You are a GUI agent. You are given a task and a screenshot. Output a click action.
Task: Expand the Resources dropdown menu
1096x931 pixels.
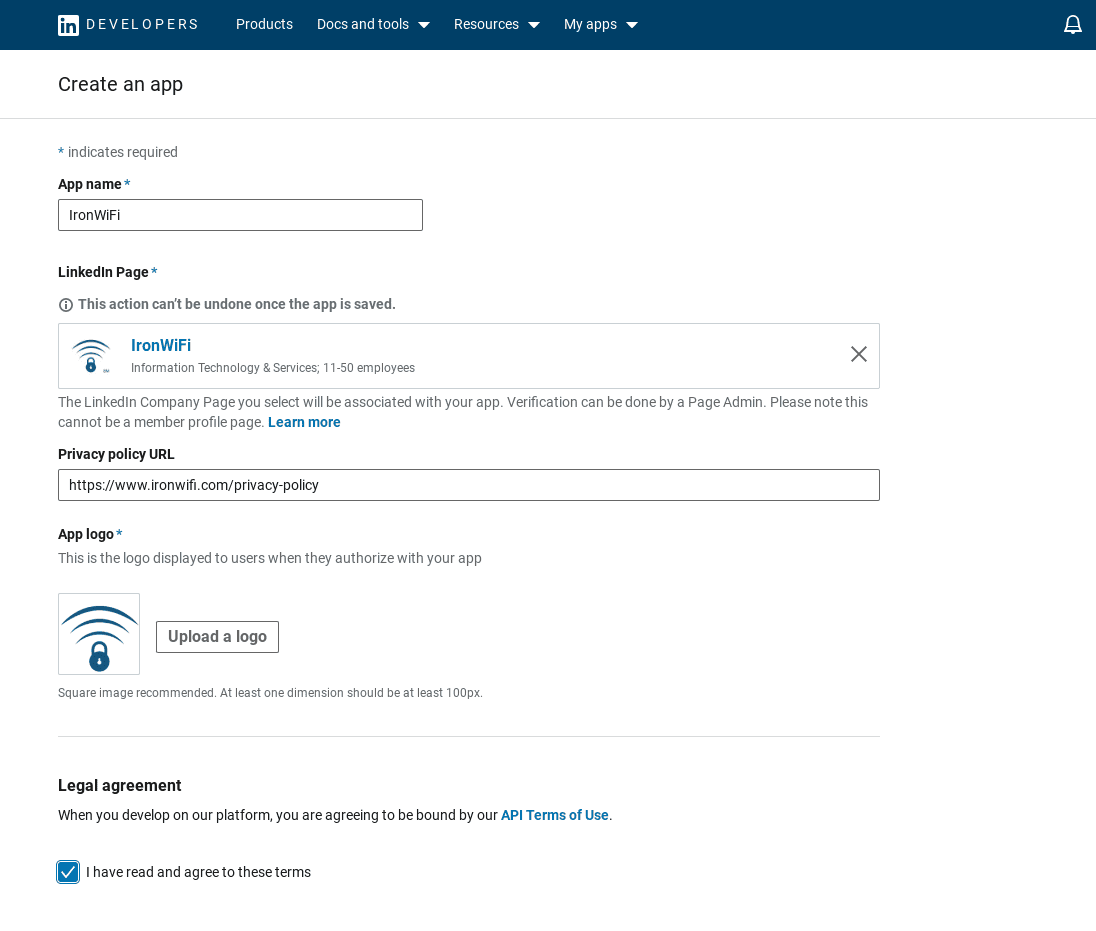point(496,24)
